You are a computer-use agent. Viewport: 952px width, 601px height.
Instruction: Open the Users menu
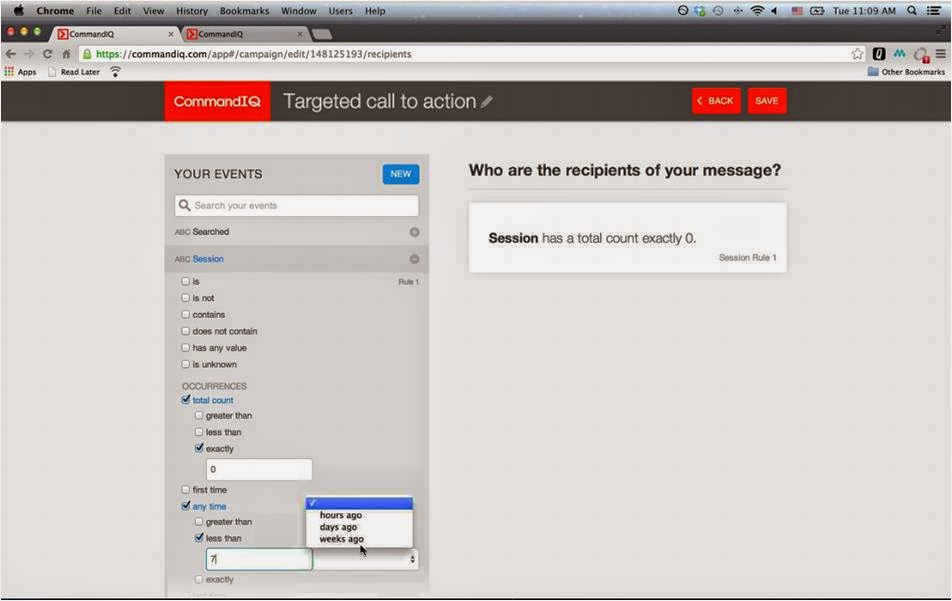pyautogui.click(x=340, y=11)
